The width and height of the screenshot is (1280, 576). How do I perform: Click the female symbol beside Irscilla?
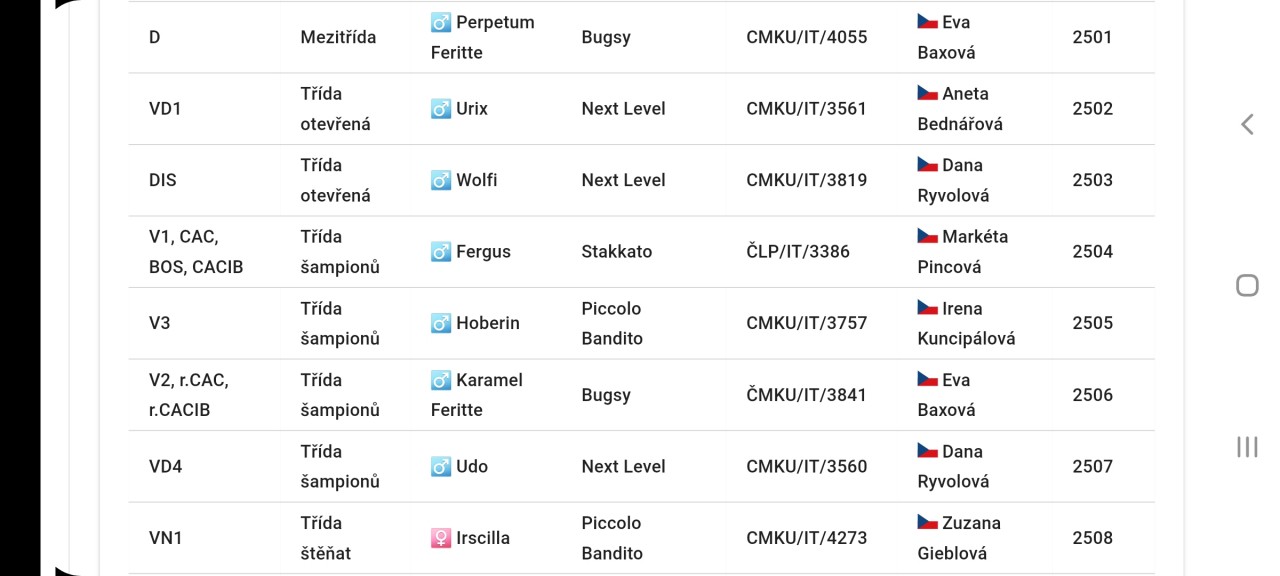(441, 538)
